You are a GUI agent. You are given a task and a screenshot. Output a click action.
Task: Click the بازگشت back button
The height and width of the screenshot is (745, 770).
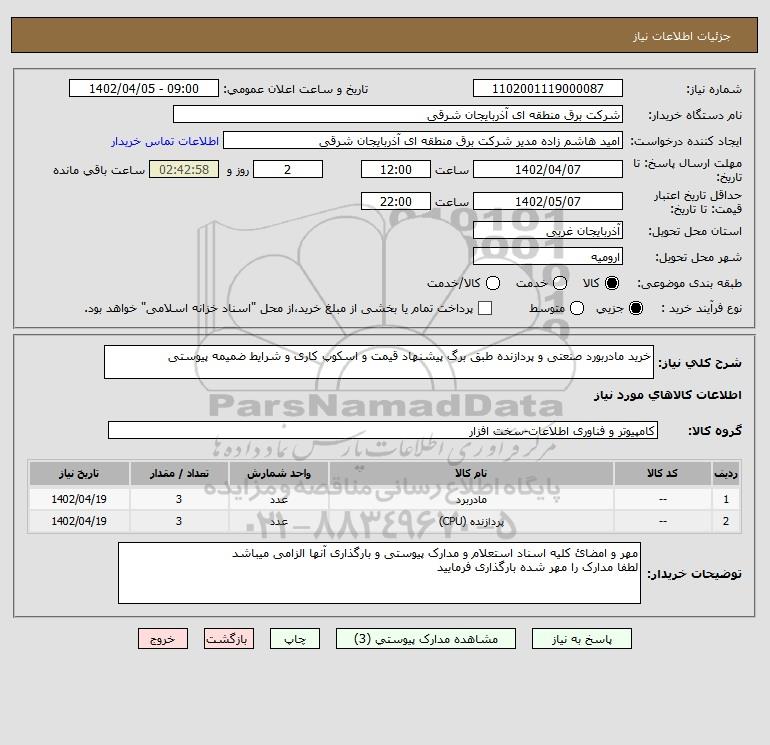229,639
